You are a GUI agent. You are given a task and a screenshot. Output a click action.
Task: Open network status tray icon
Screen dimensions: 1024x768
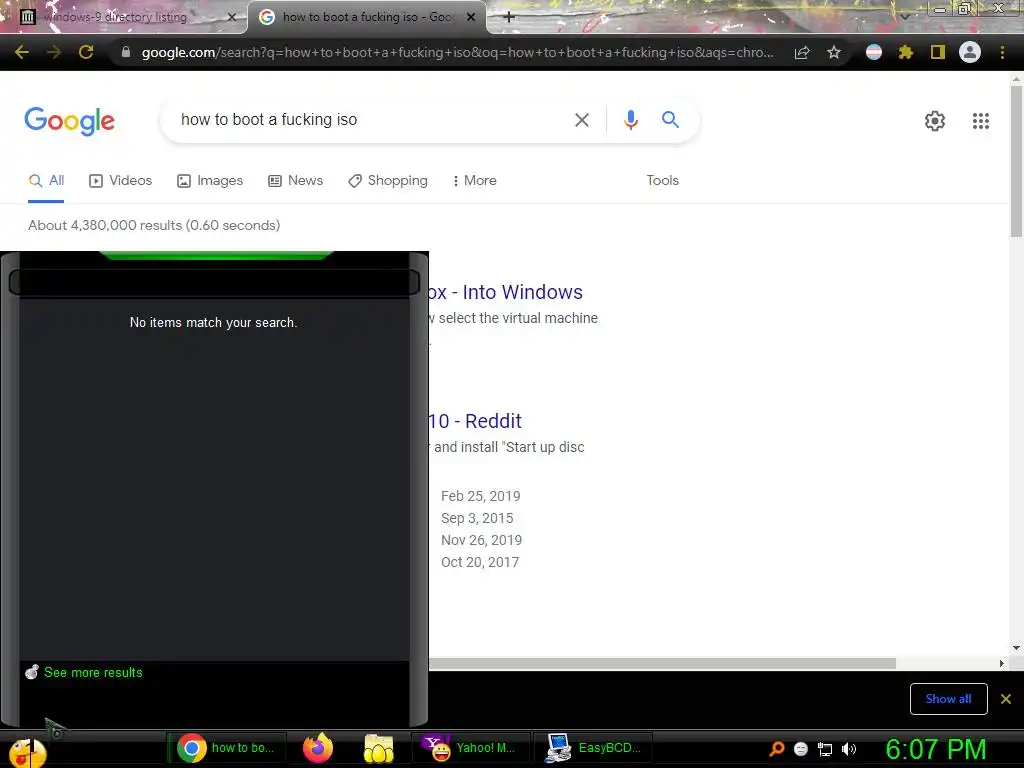(x=825, y=749)
